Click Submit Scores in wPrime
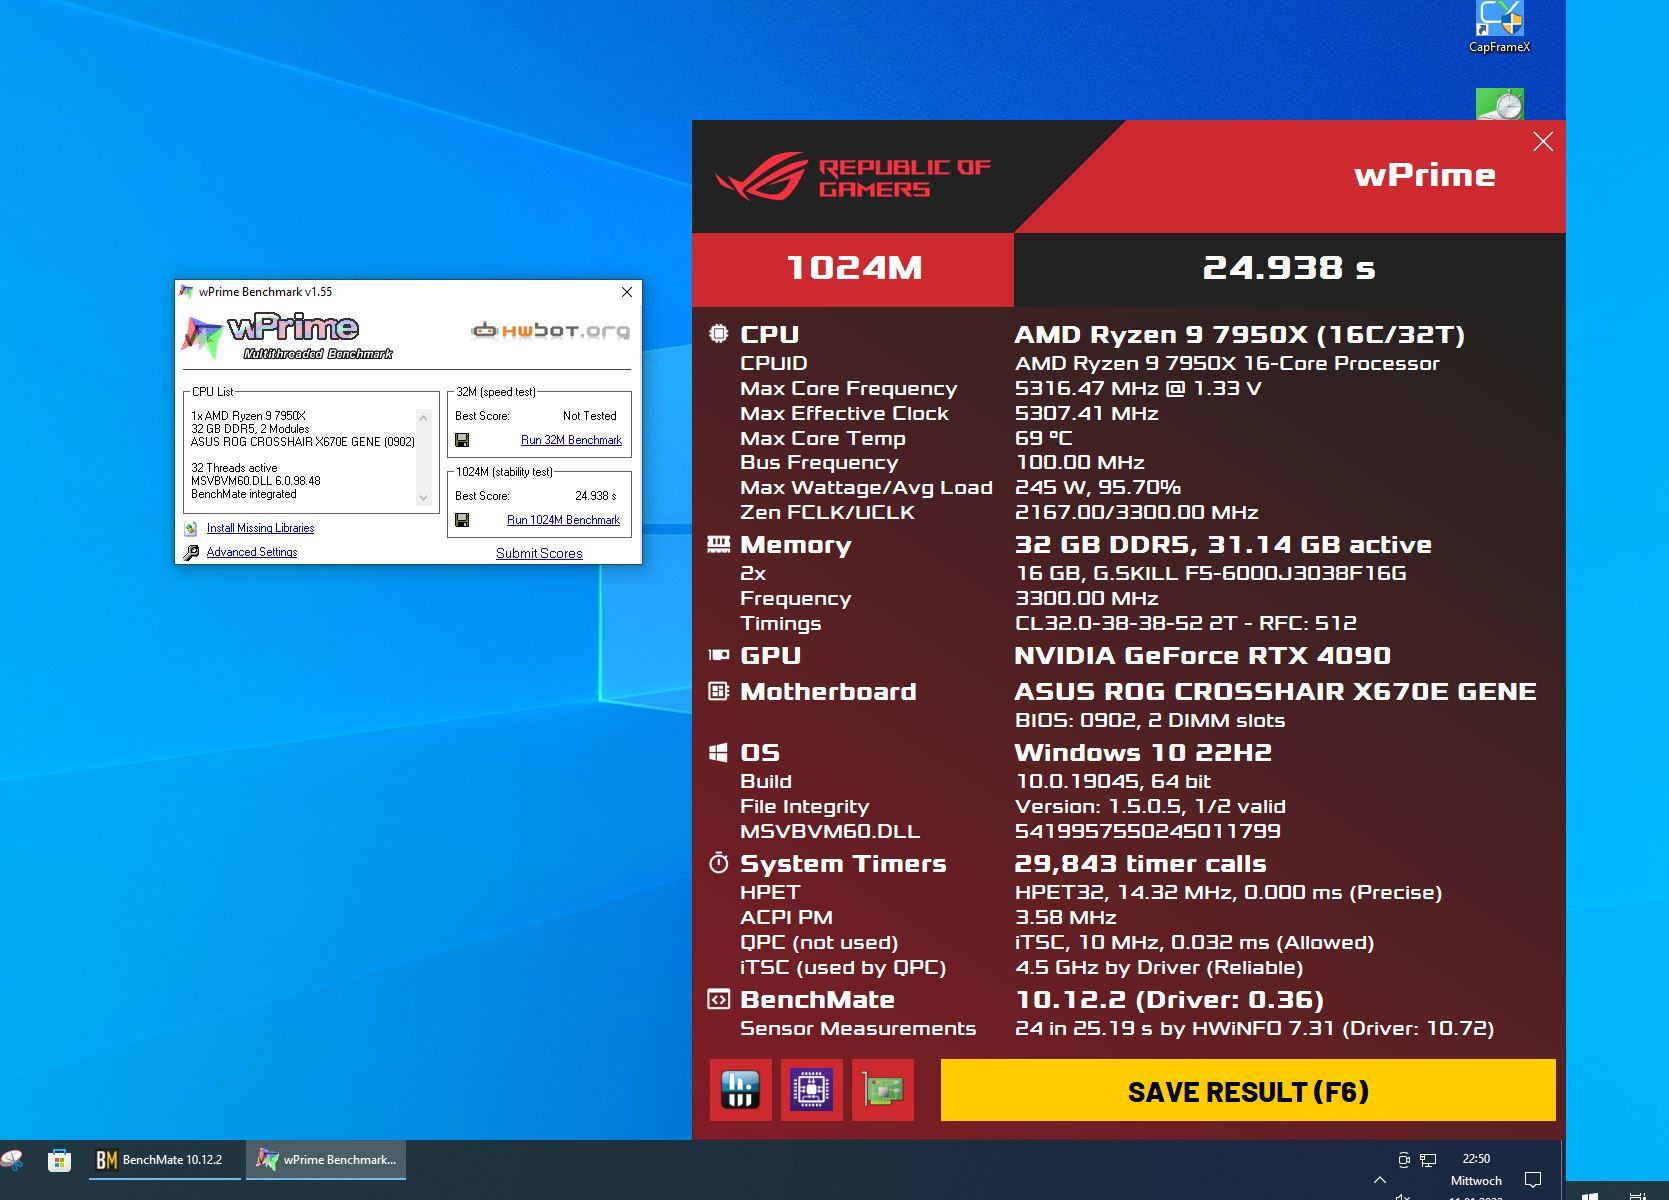This screenshot has width=1669, height=1200. click(x=539, y=553)
